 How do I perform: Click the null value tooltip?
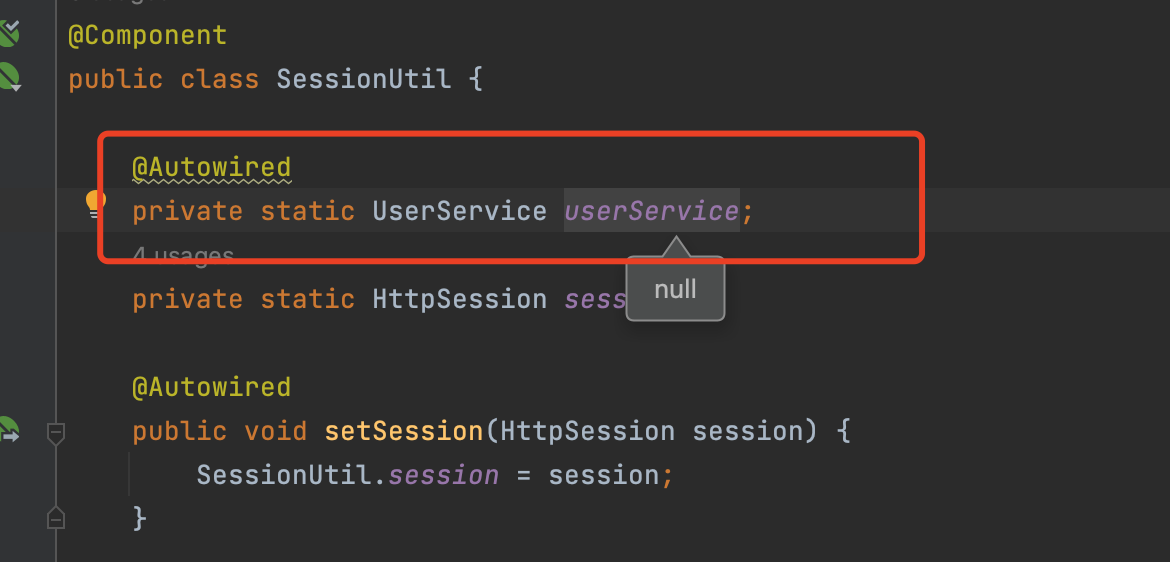tap(675, 290)
